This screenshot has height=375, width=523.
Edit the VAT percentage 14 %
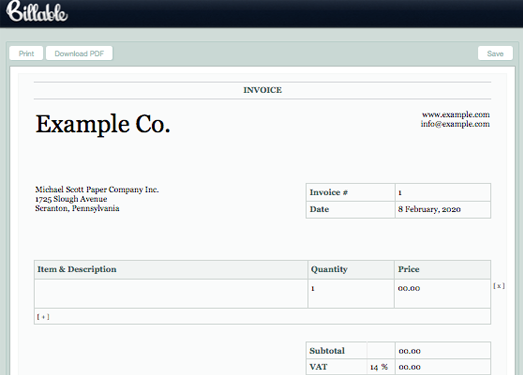point(379,367)
